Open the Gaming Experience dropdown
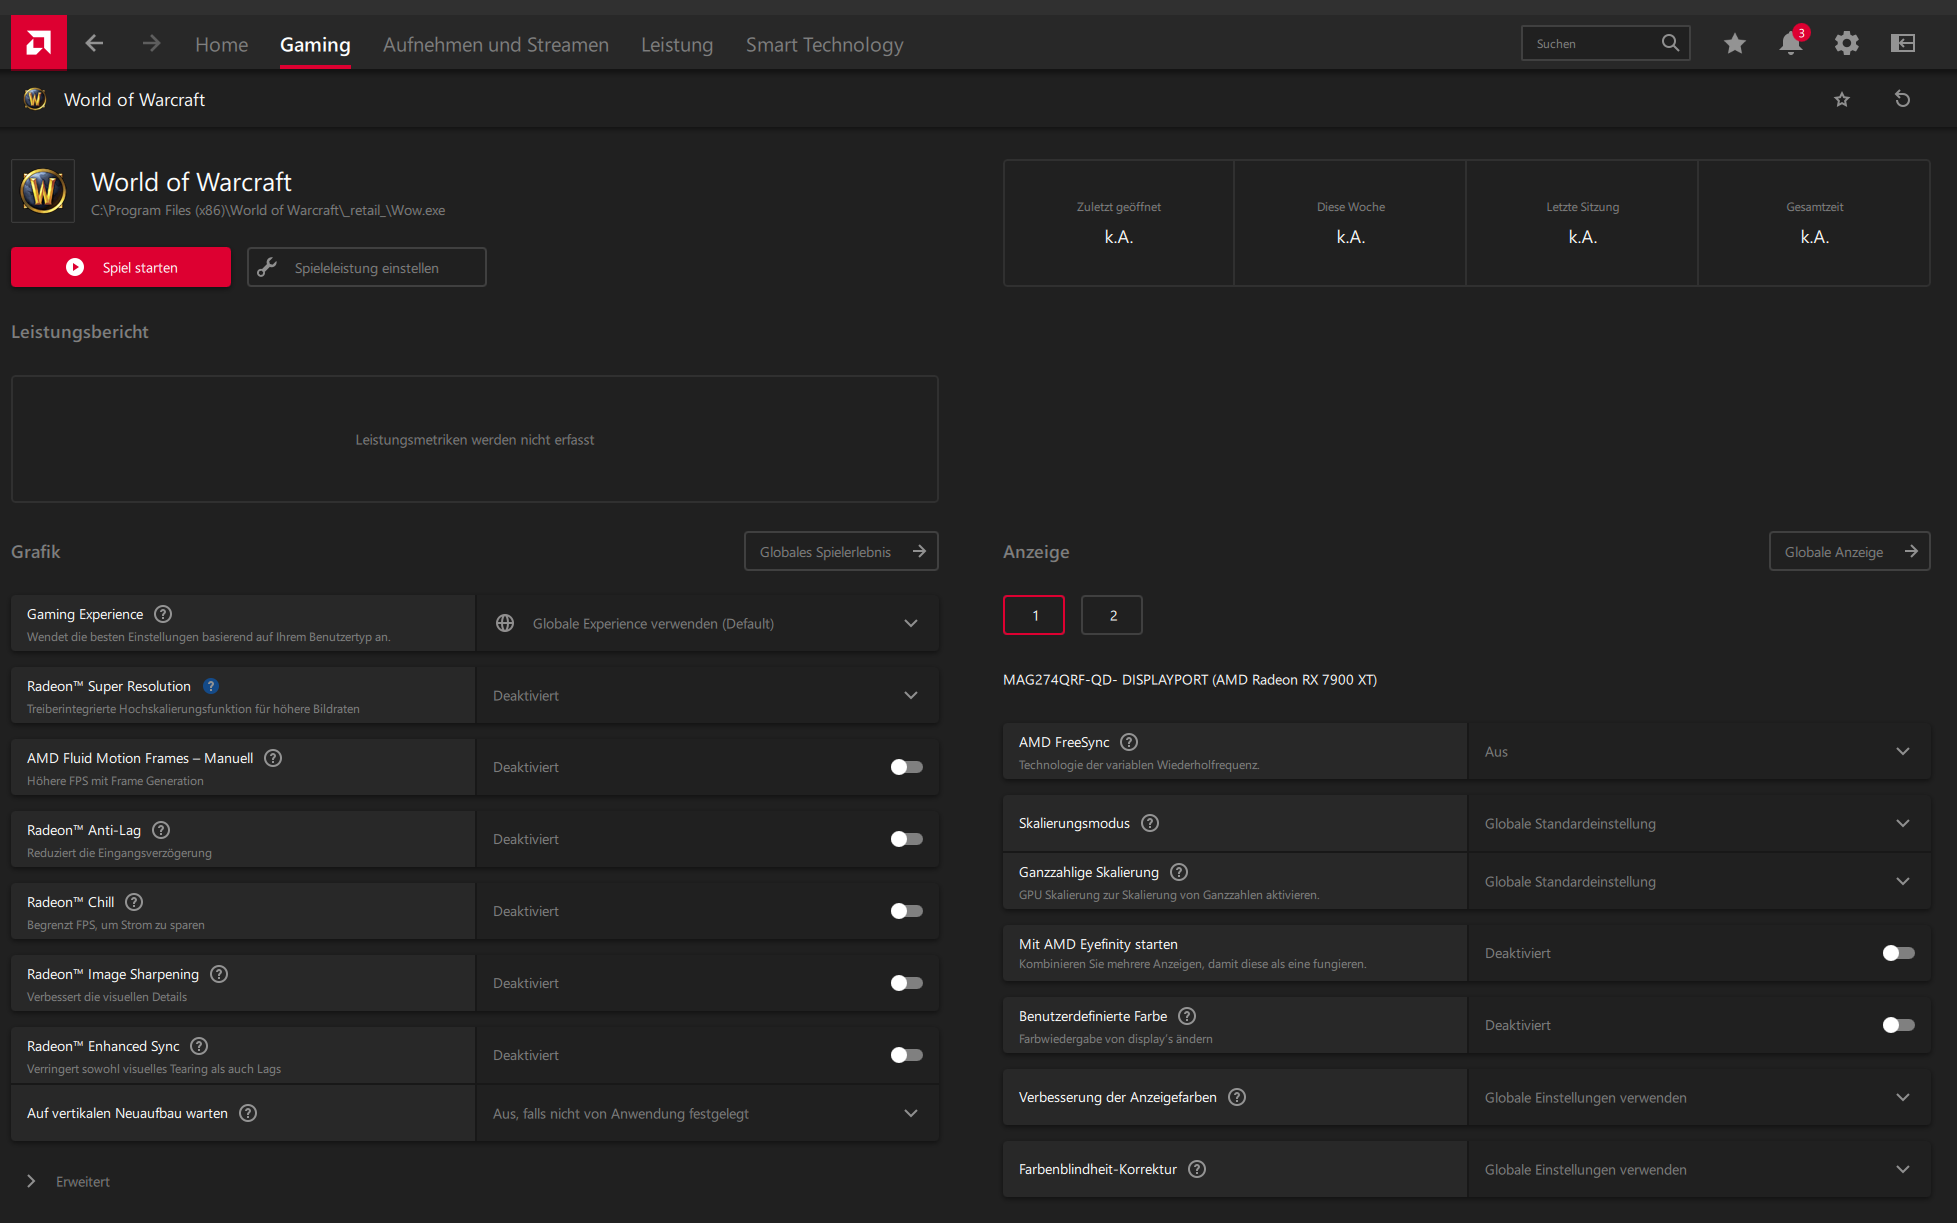The image size is (1957, 1223). (x=707, y=623)
